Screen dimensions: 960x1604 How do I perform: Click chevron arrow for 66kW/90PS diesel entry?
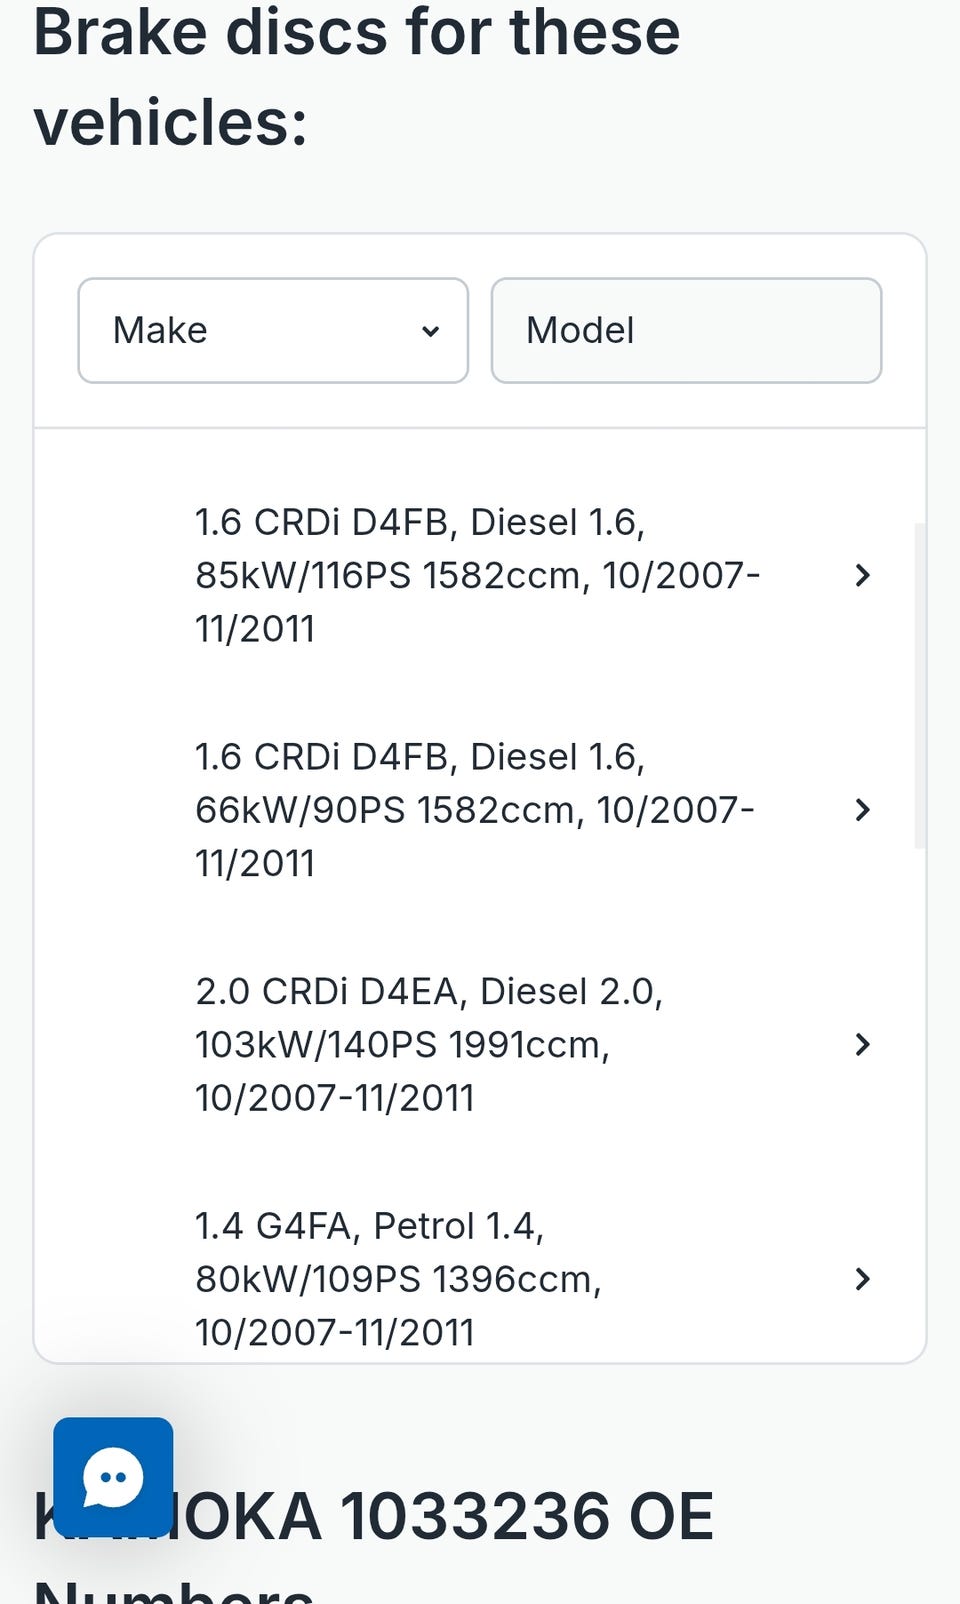[x=863, y=810]
